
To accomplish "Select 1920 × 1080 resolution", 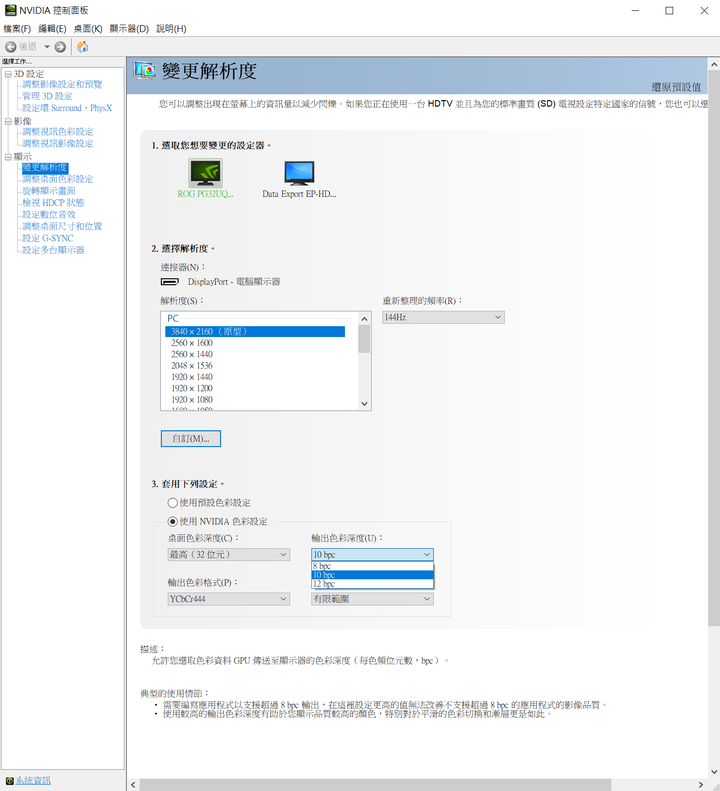I will [x=192, y=400].
